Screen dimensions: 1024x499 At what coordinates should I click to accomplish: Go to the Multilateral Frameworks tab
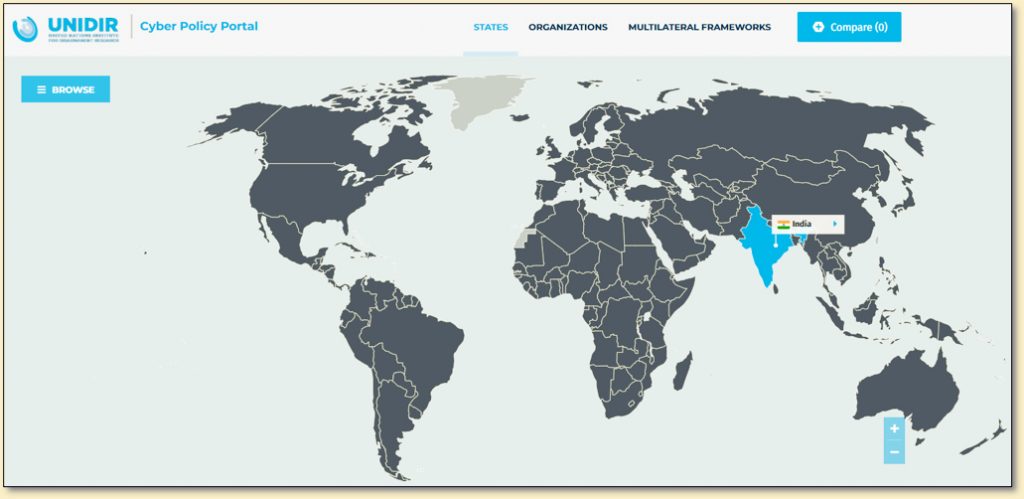coord(699,27)
